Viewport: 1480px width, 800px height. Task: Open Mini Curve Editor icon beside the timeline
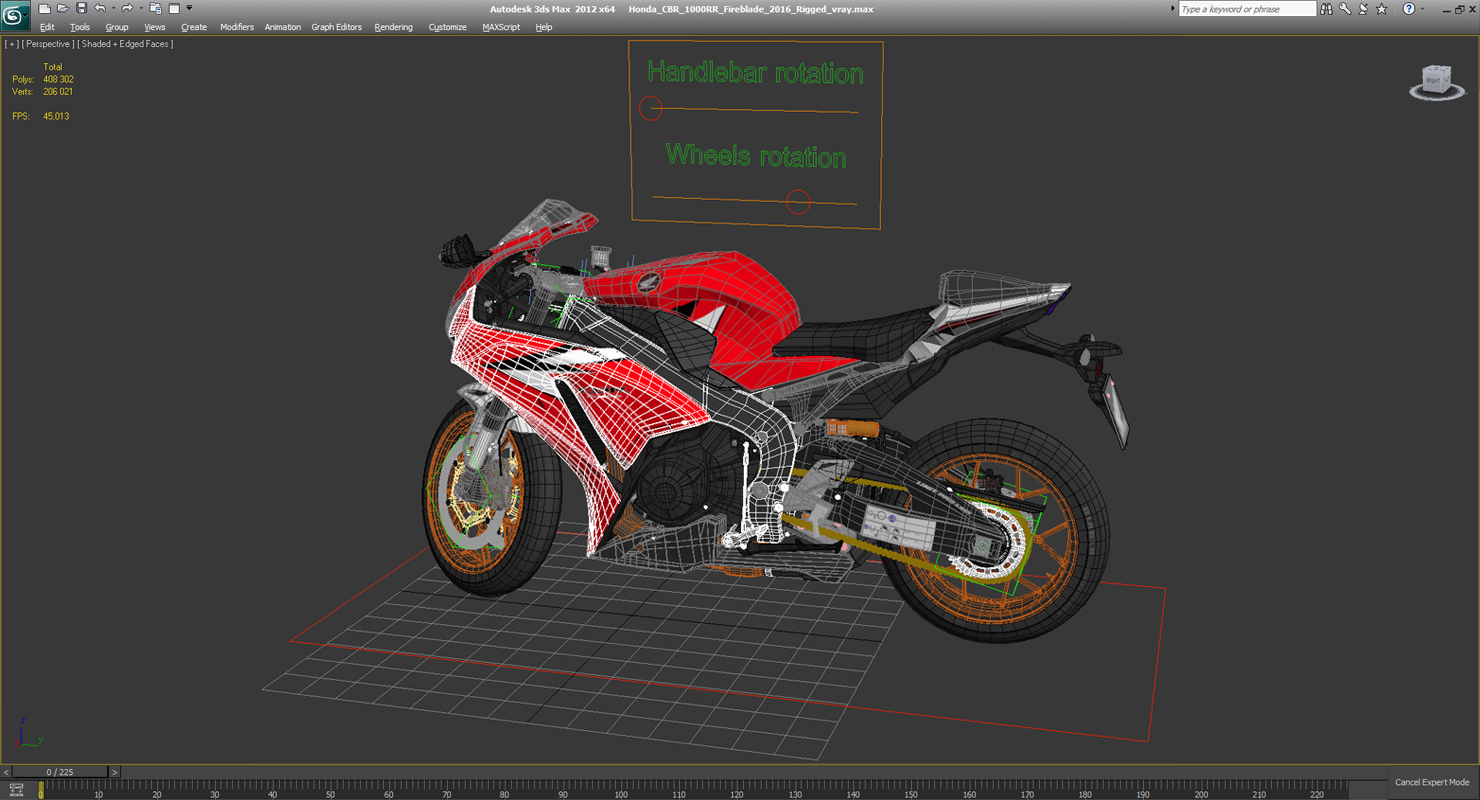(16, 790)
